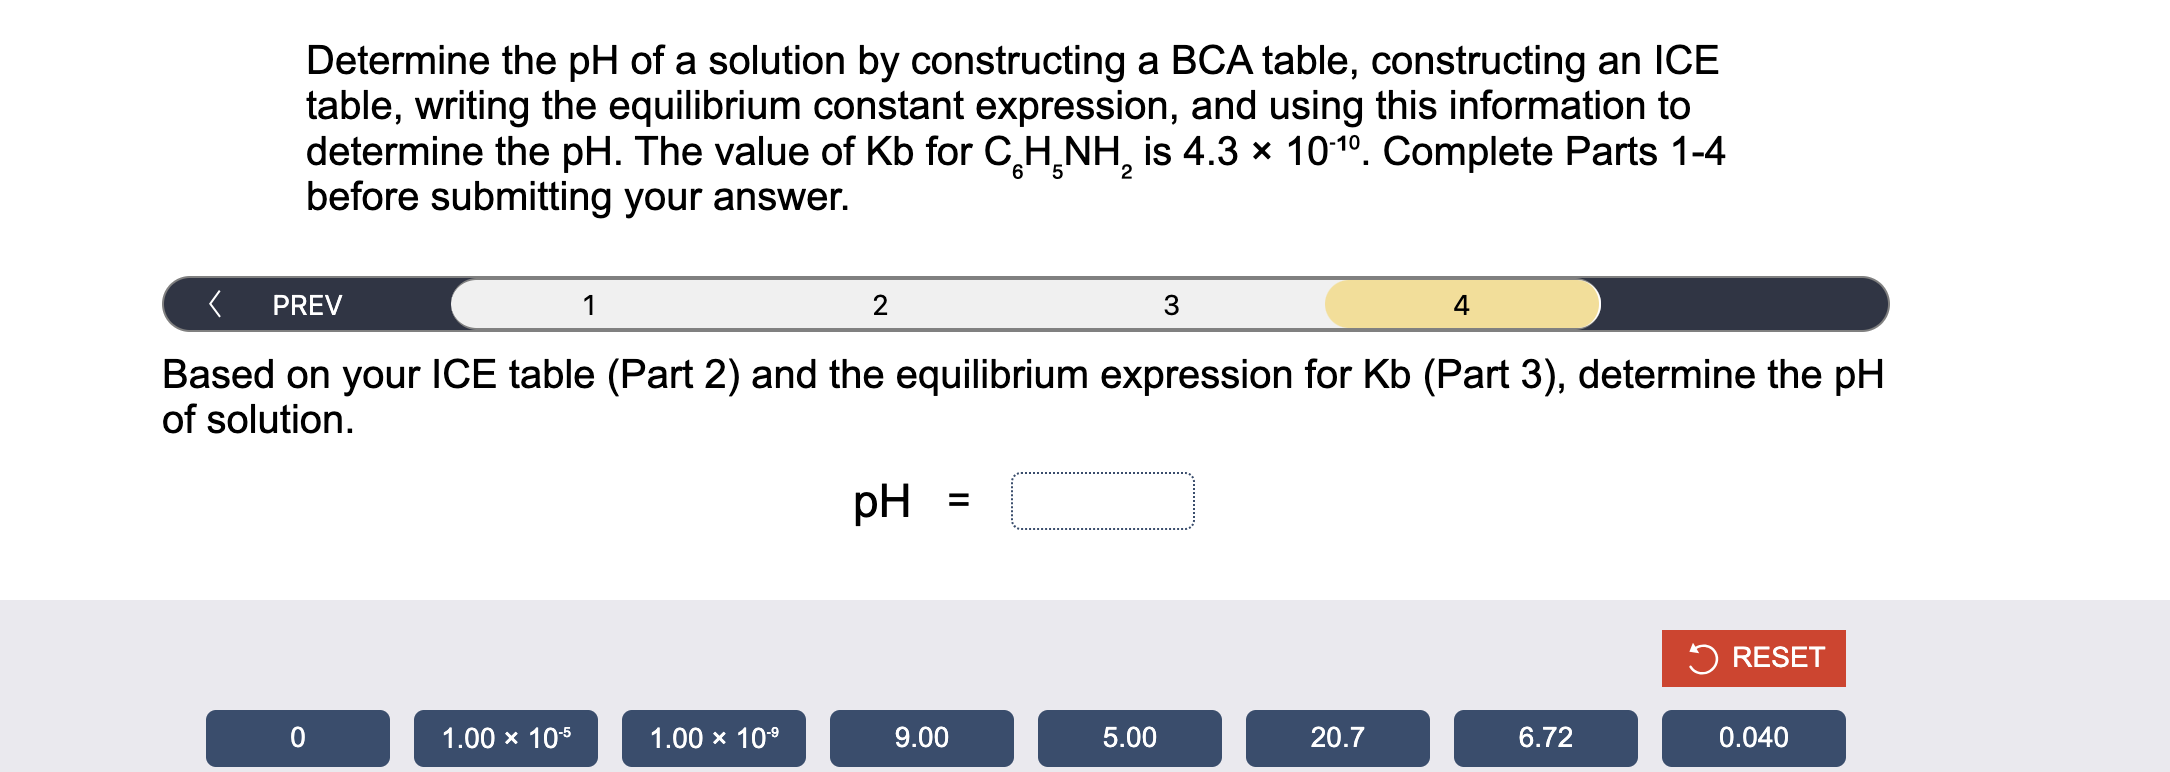Click the back chevron next to PREV
Screen dimensions: 2170x772
(x=219, y=305)
